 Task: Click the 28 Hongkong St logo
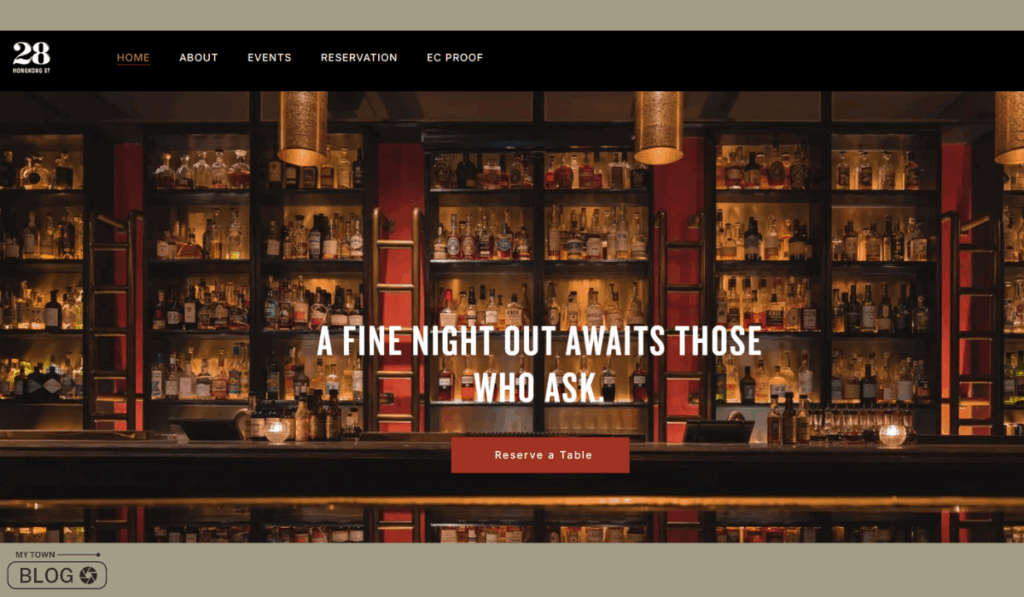coord(31,57)
